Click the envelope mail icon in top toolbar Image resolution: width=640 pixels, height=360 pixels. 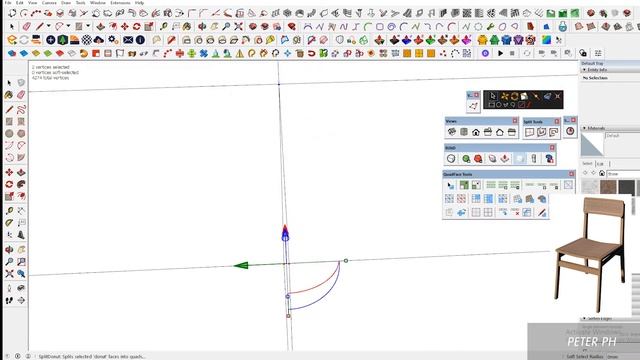128,40
